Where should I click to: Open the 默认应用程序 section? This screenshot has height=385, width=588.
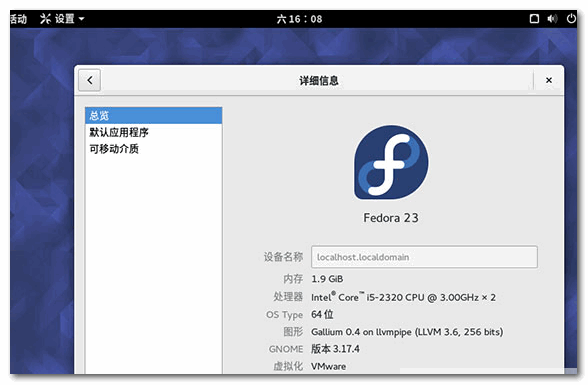click(x=153, y=132)
